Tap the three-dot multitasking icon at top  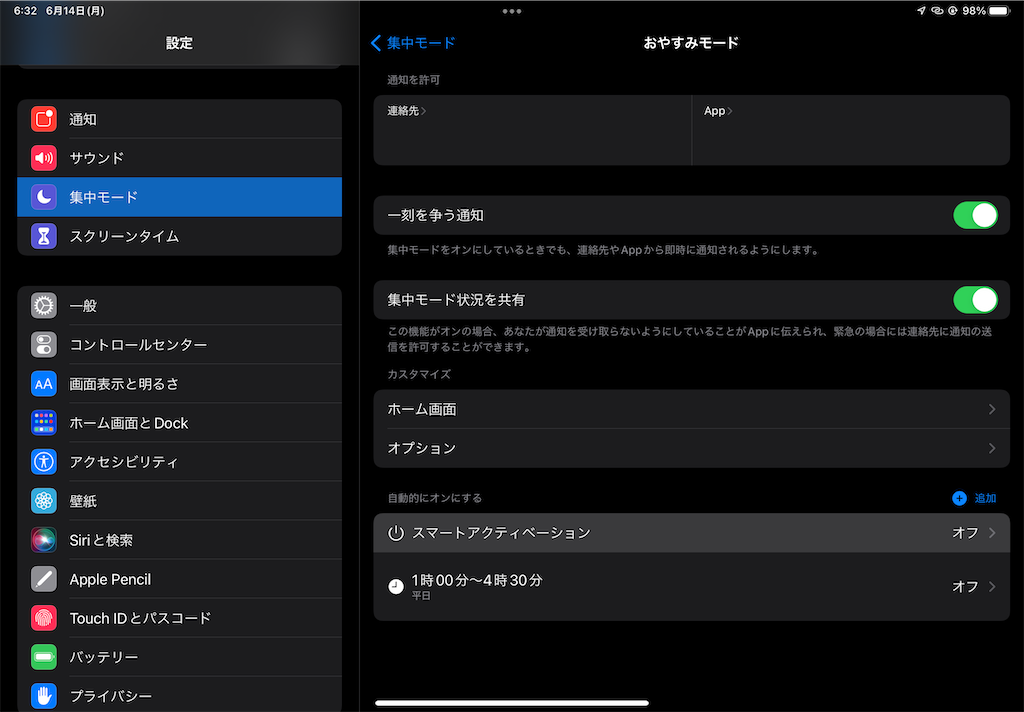[512, 11]
